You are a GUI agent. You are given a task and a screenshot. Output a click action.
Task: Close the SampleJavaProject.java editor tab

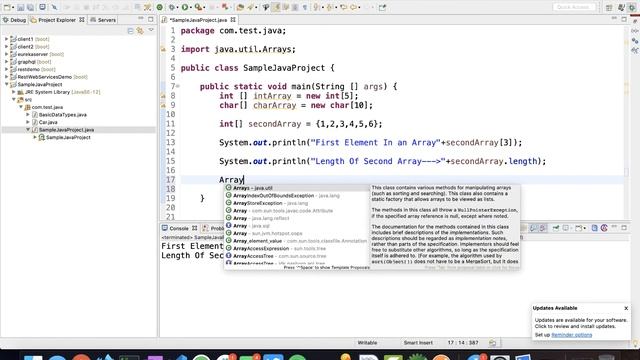click(x=233, y=20)
